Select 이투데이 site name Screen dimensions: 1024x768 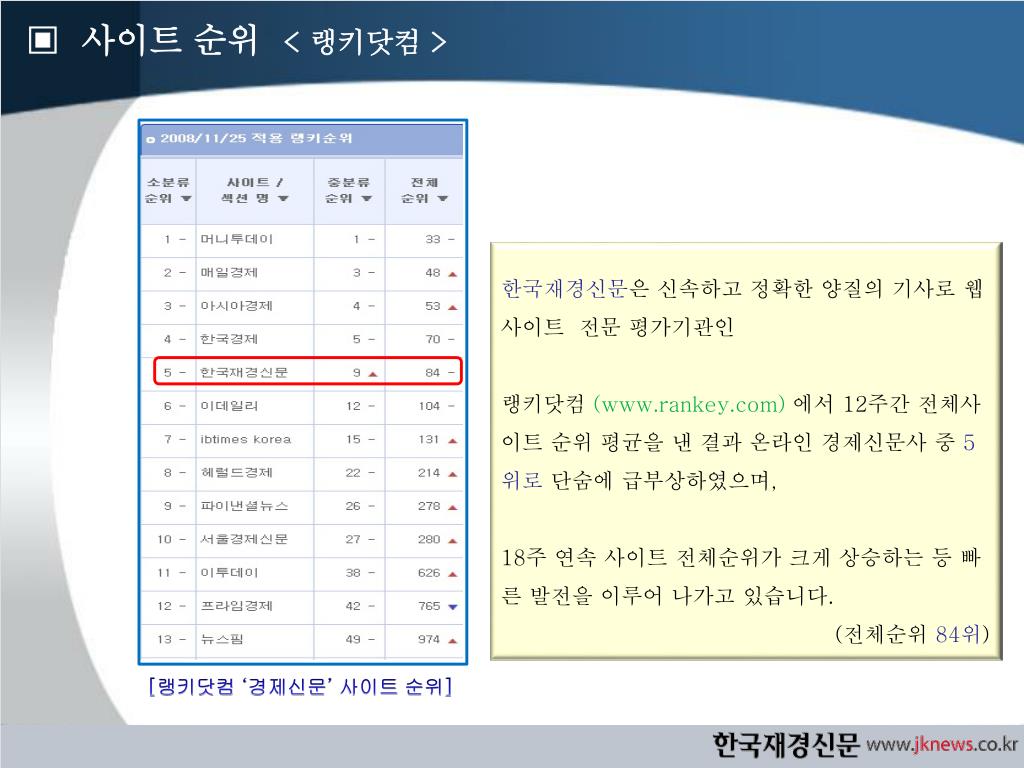click(x=229, y=572)
